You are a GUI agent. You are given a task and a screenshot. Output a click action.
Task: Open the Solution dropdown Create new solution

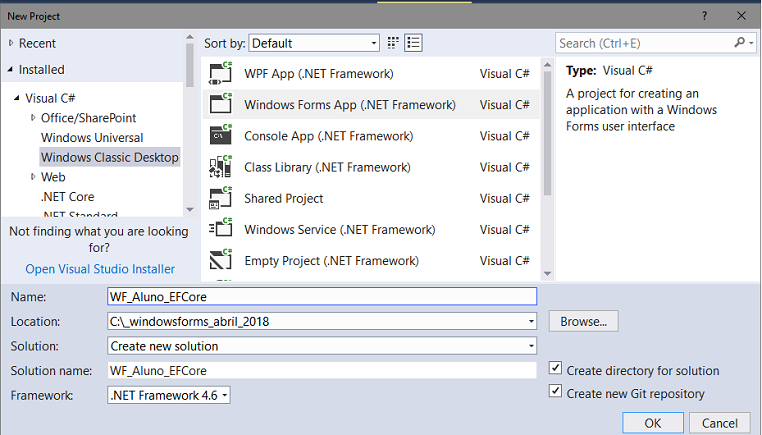click(x=322, y=346)
